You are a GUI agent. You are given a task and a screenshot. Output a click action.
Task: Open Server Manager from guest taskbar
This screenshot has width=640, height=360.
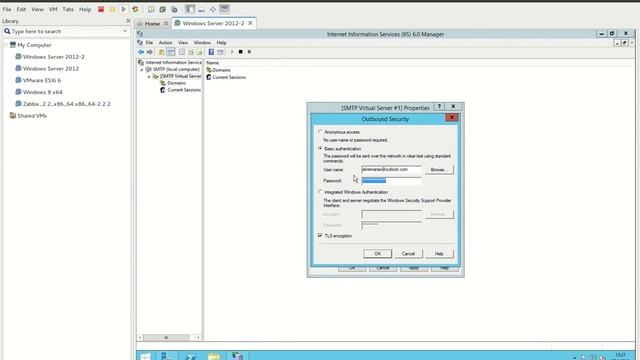point(167,356)
